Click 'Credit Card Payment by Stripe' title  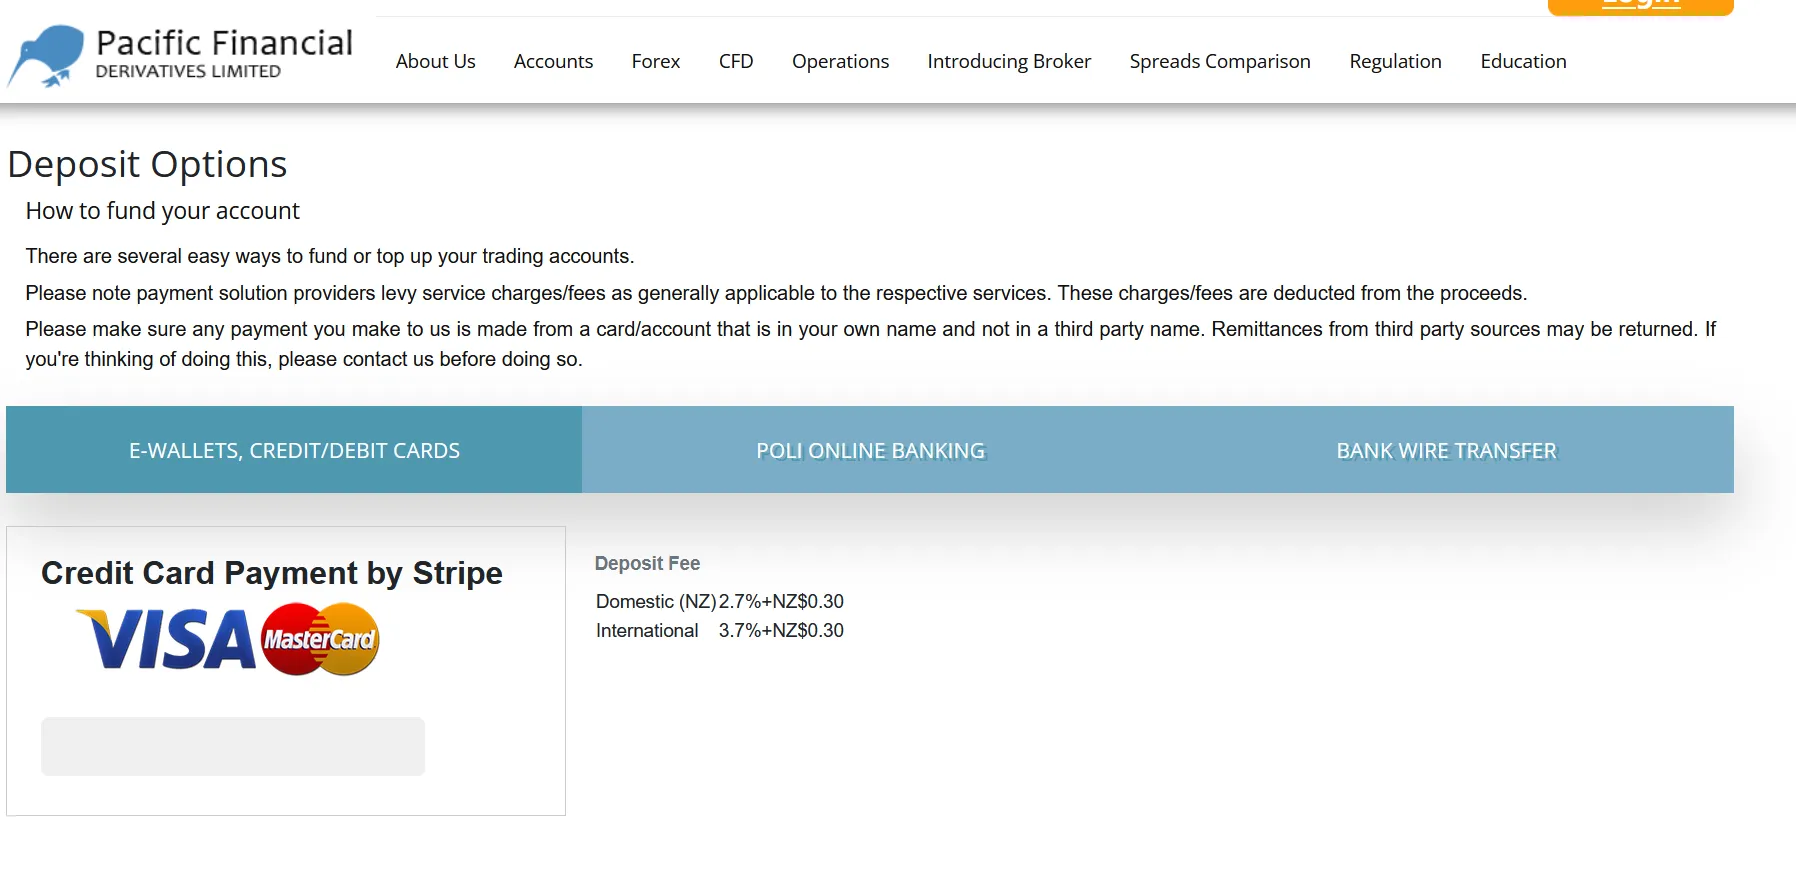[272, 573]
